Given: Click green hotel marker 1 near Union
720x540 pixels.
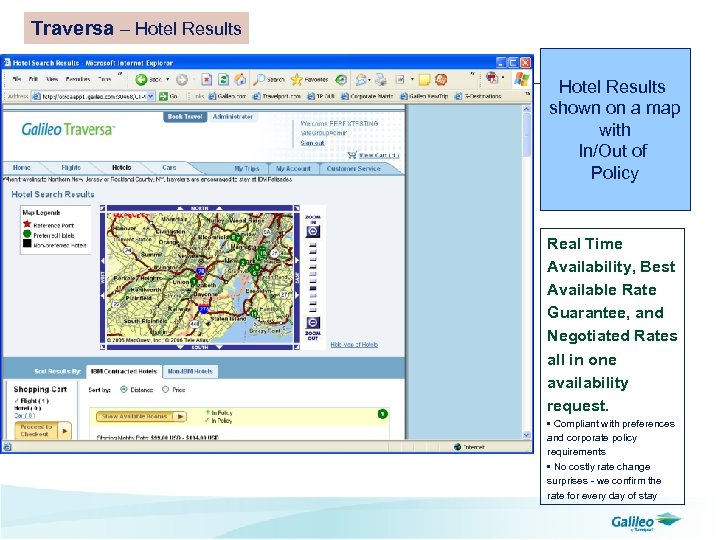Looking at the screenshot, I should [194, 281].
